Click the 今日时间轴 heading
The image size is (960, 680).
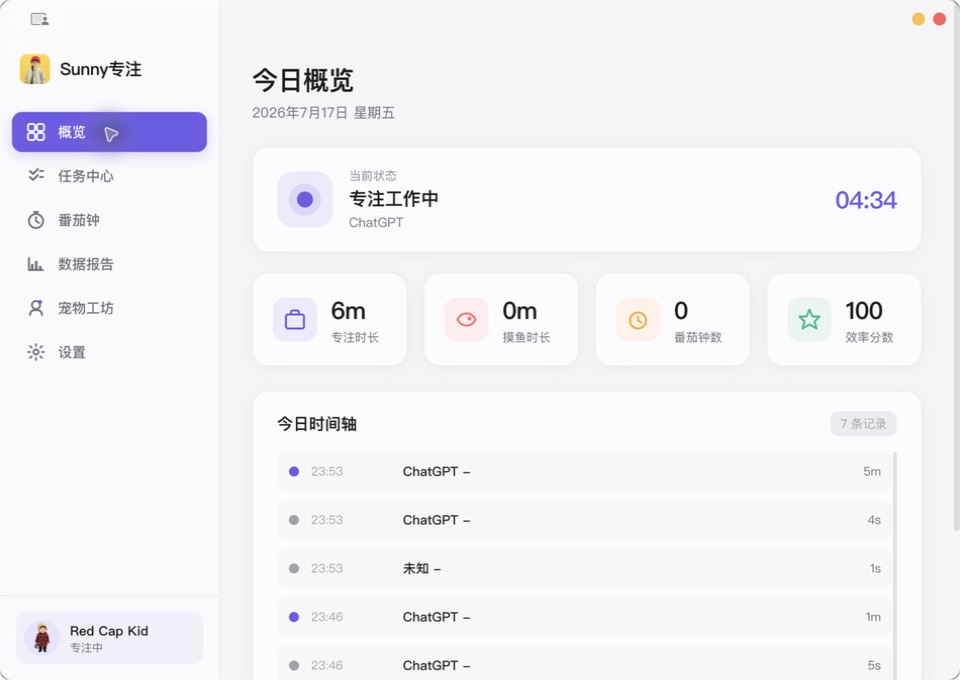(317, 424)
